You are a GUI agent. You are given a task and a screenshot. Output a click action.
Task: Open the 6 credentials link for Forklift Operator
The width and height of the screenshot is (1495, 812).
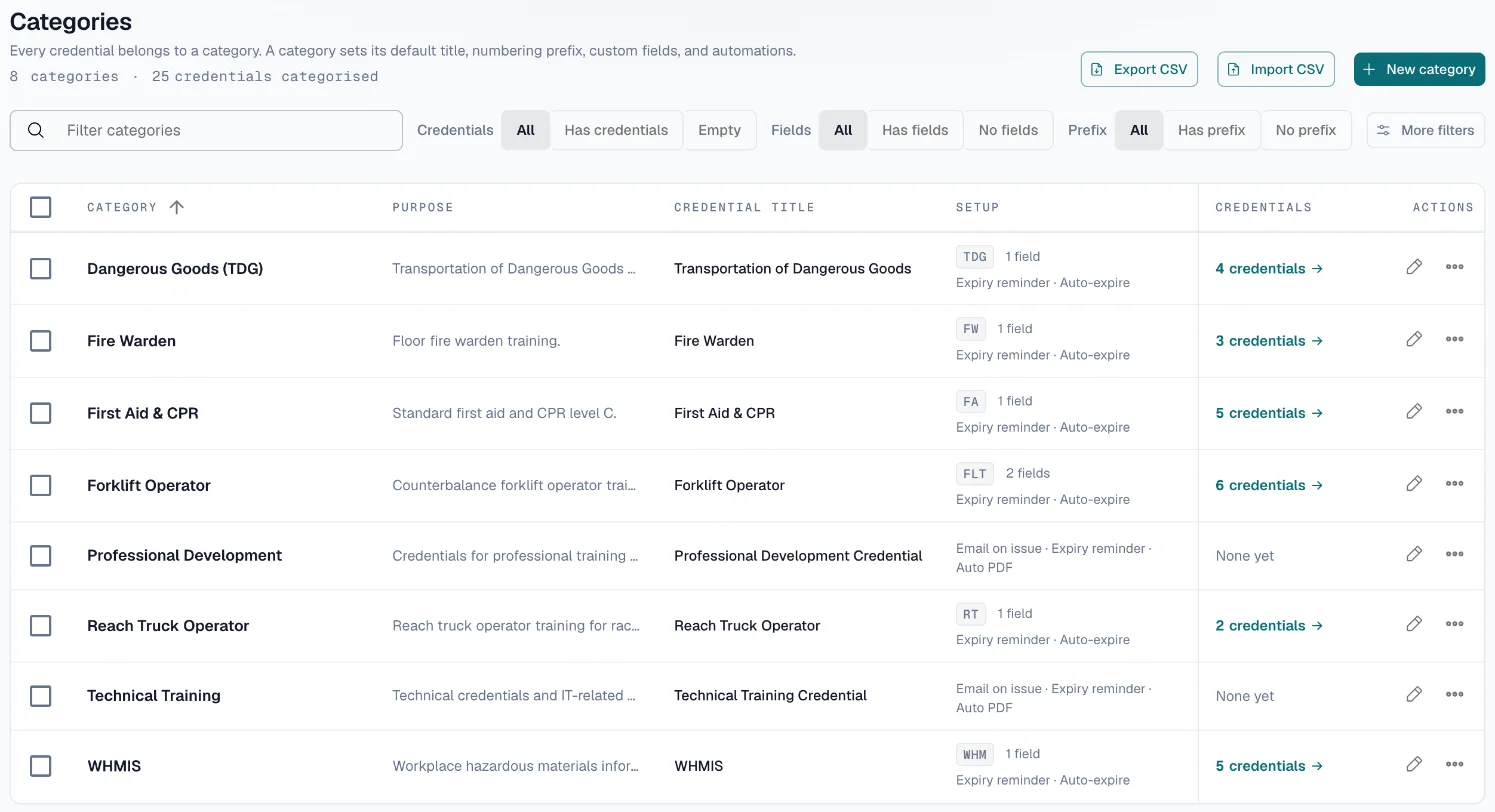click(x=1269, y=485)
